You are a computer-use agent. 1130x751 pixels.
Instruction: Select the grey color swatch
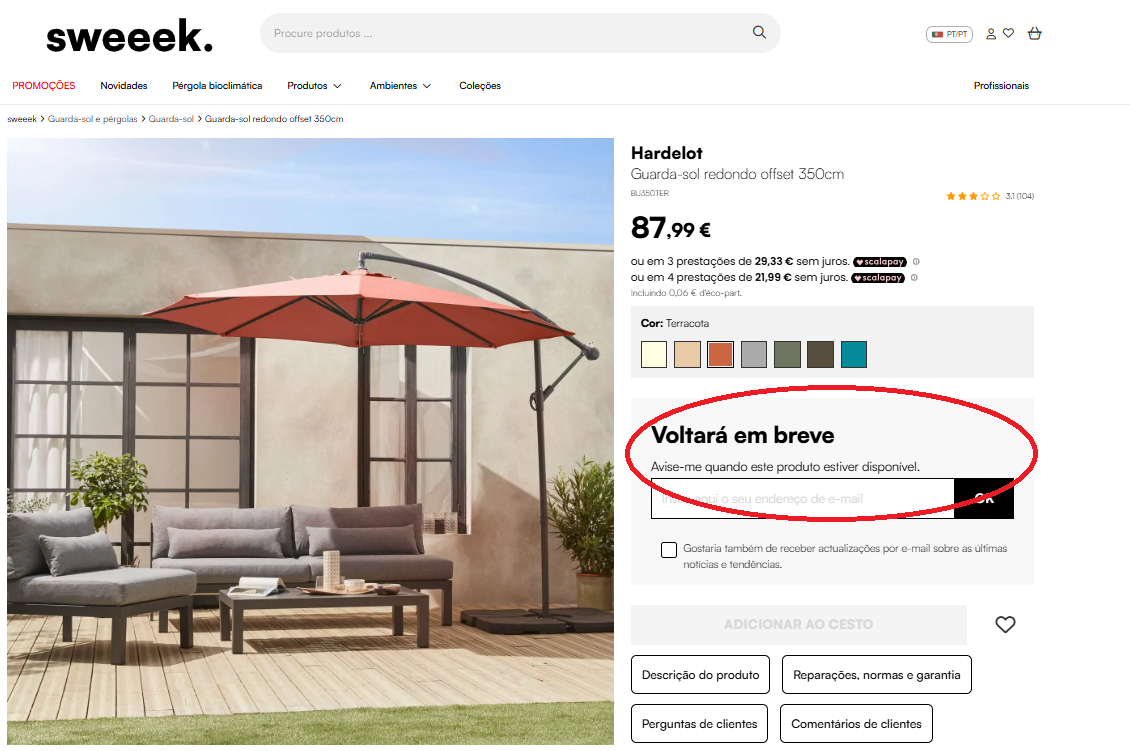click(x=754, y=355)
